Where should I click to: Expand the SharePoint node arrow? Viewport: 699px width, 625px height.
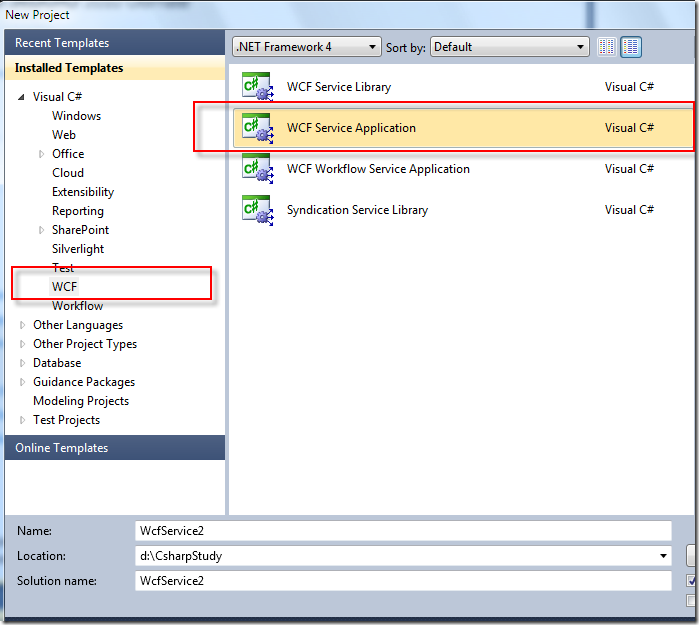pyautogui.click(x=41, y=230)
